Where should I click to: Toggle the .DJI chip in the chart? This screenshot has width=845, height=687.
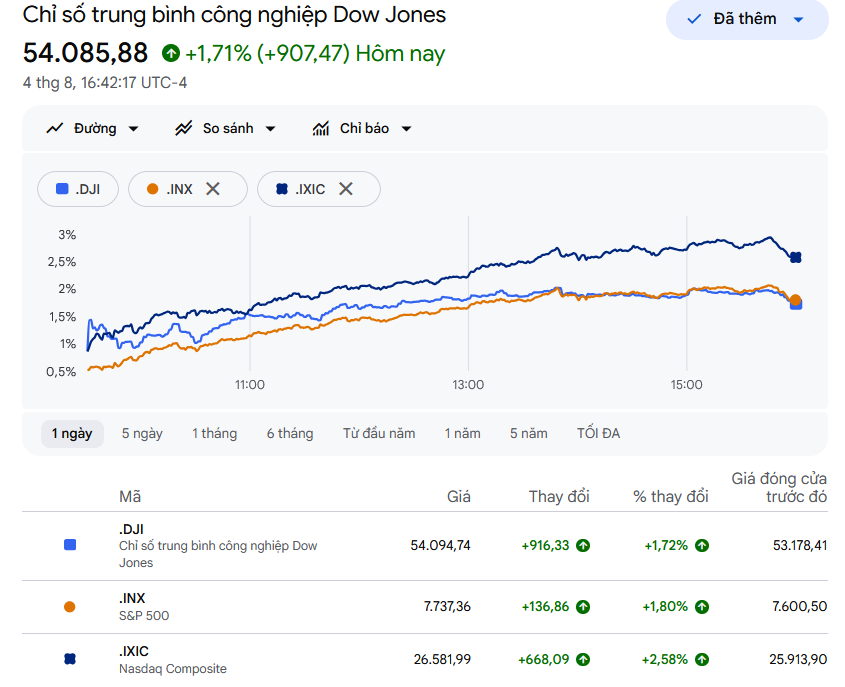(78, 189)
